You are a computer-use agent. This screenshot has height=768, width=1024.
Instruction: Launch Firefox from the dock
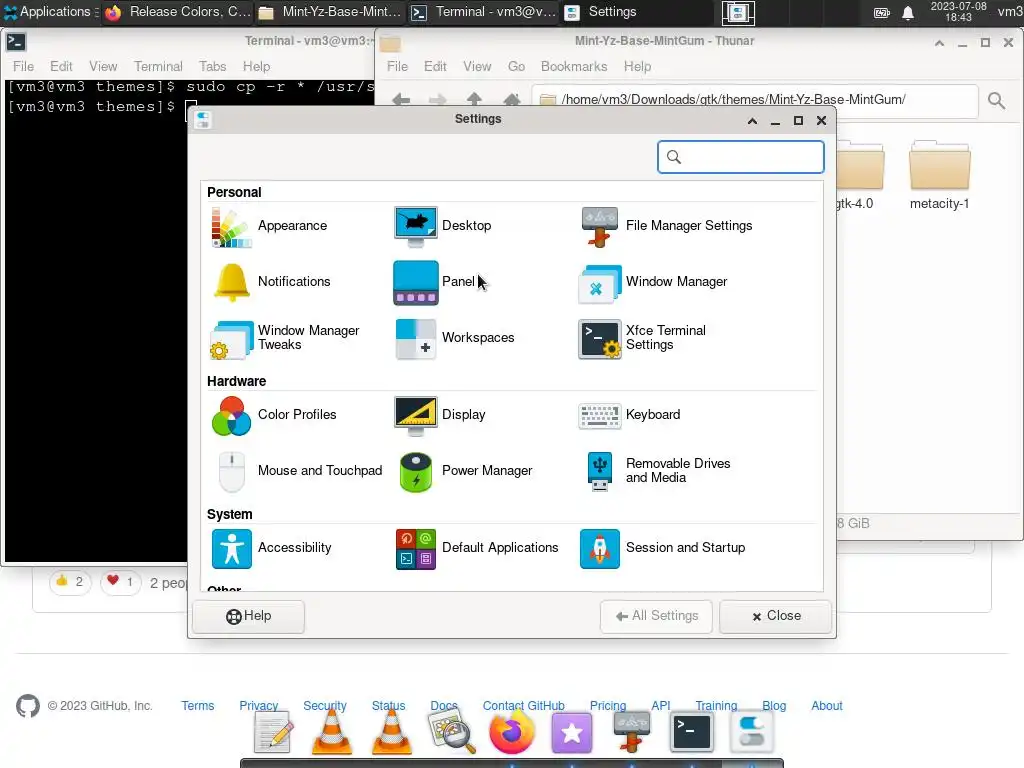511,731
